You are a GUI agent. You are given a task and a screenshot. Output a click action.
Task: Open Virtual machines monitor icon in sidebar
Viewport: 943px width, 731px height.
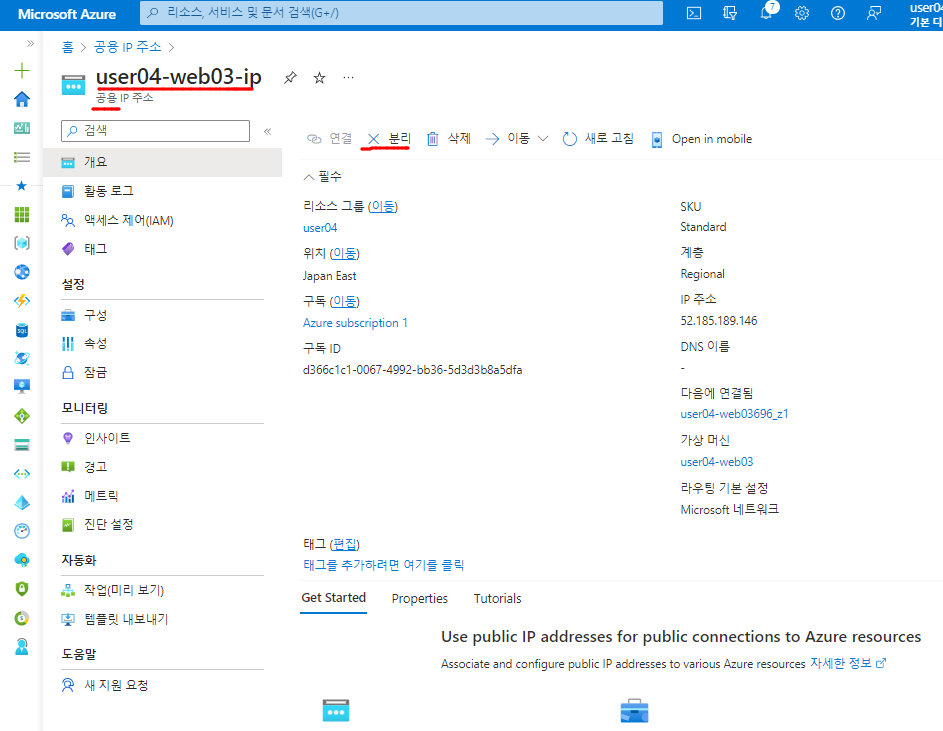22,386
